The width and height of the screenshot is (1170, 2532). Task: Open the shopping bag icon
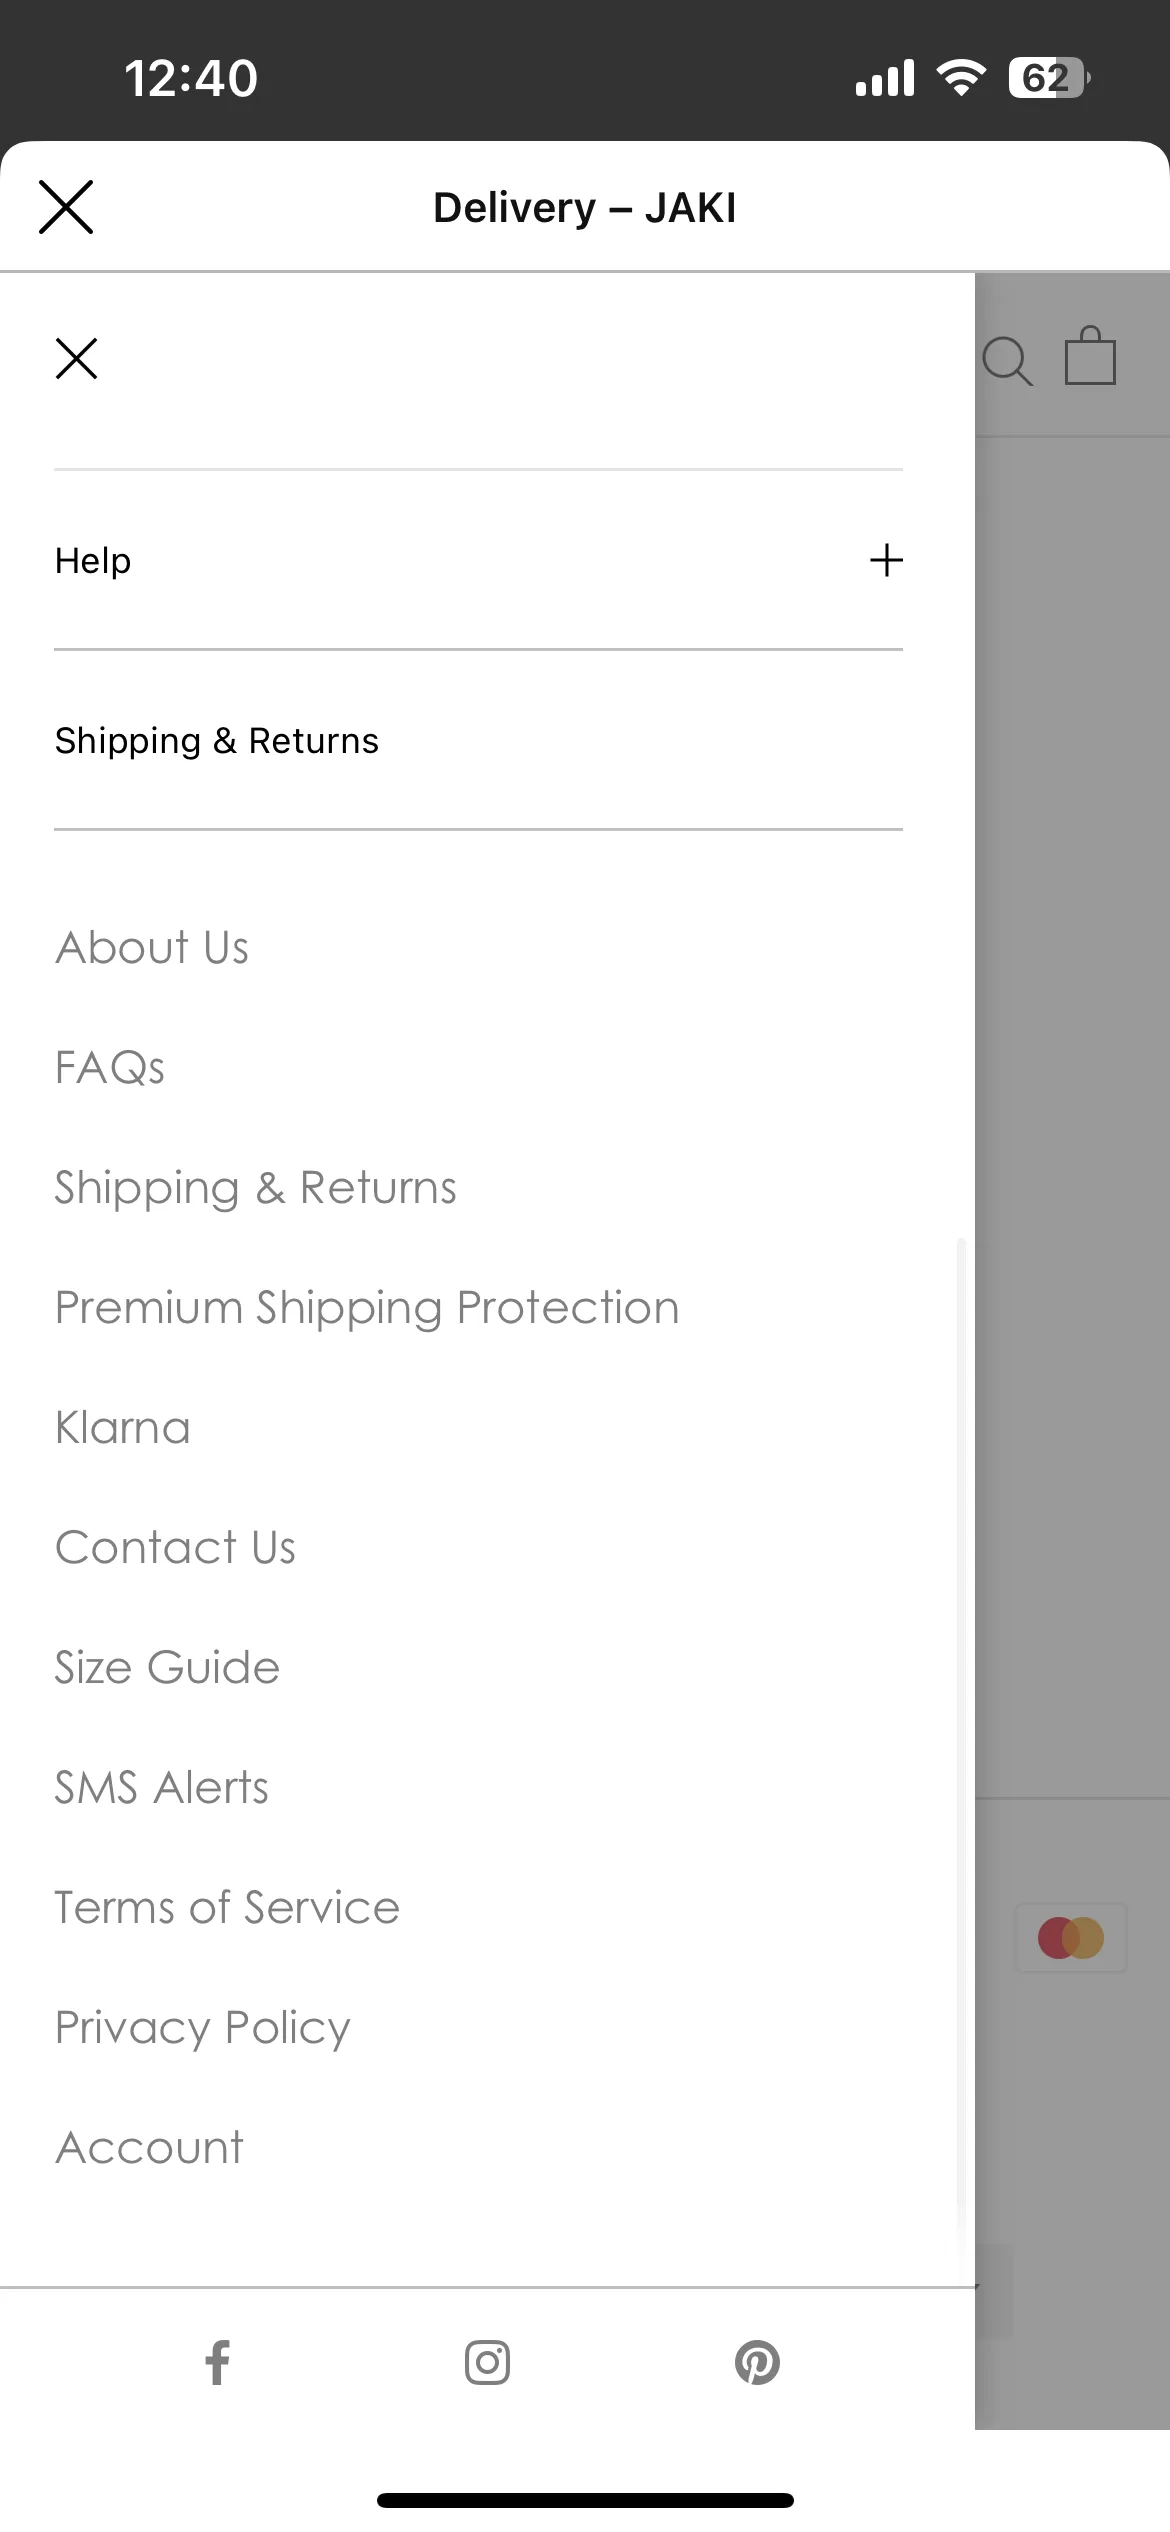click(x=1090, y=356)
